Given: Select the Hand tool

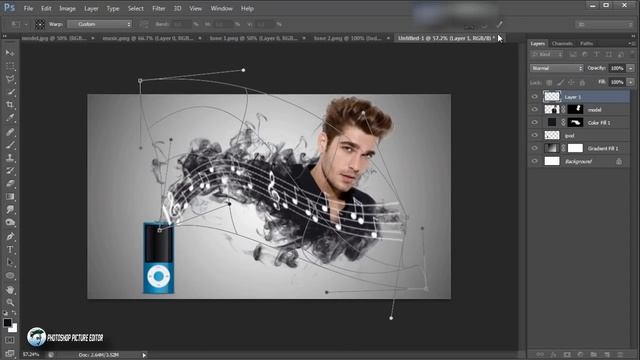Looking at the screenshot, I should pyautogui.click(x=10, y=289).
